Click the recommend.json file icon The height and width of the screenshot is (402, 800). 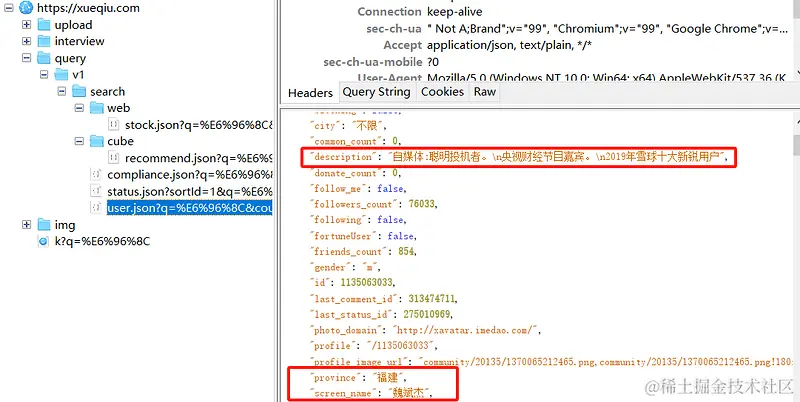pyautogui.click(x=114, y=158)
